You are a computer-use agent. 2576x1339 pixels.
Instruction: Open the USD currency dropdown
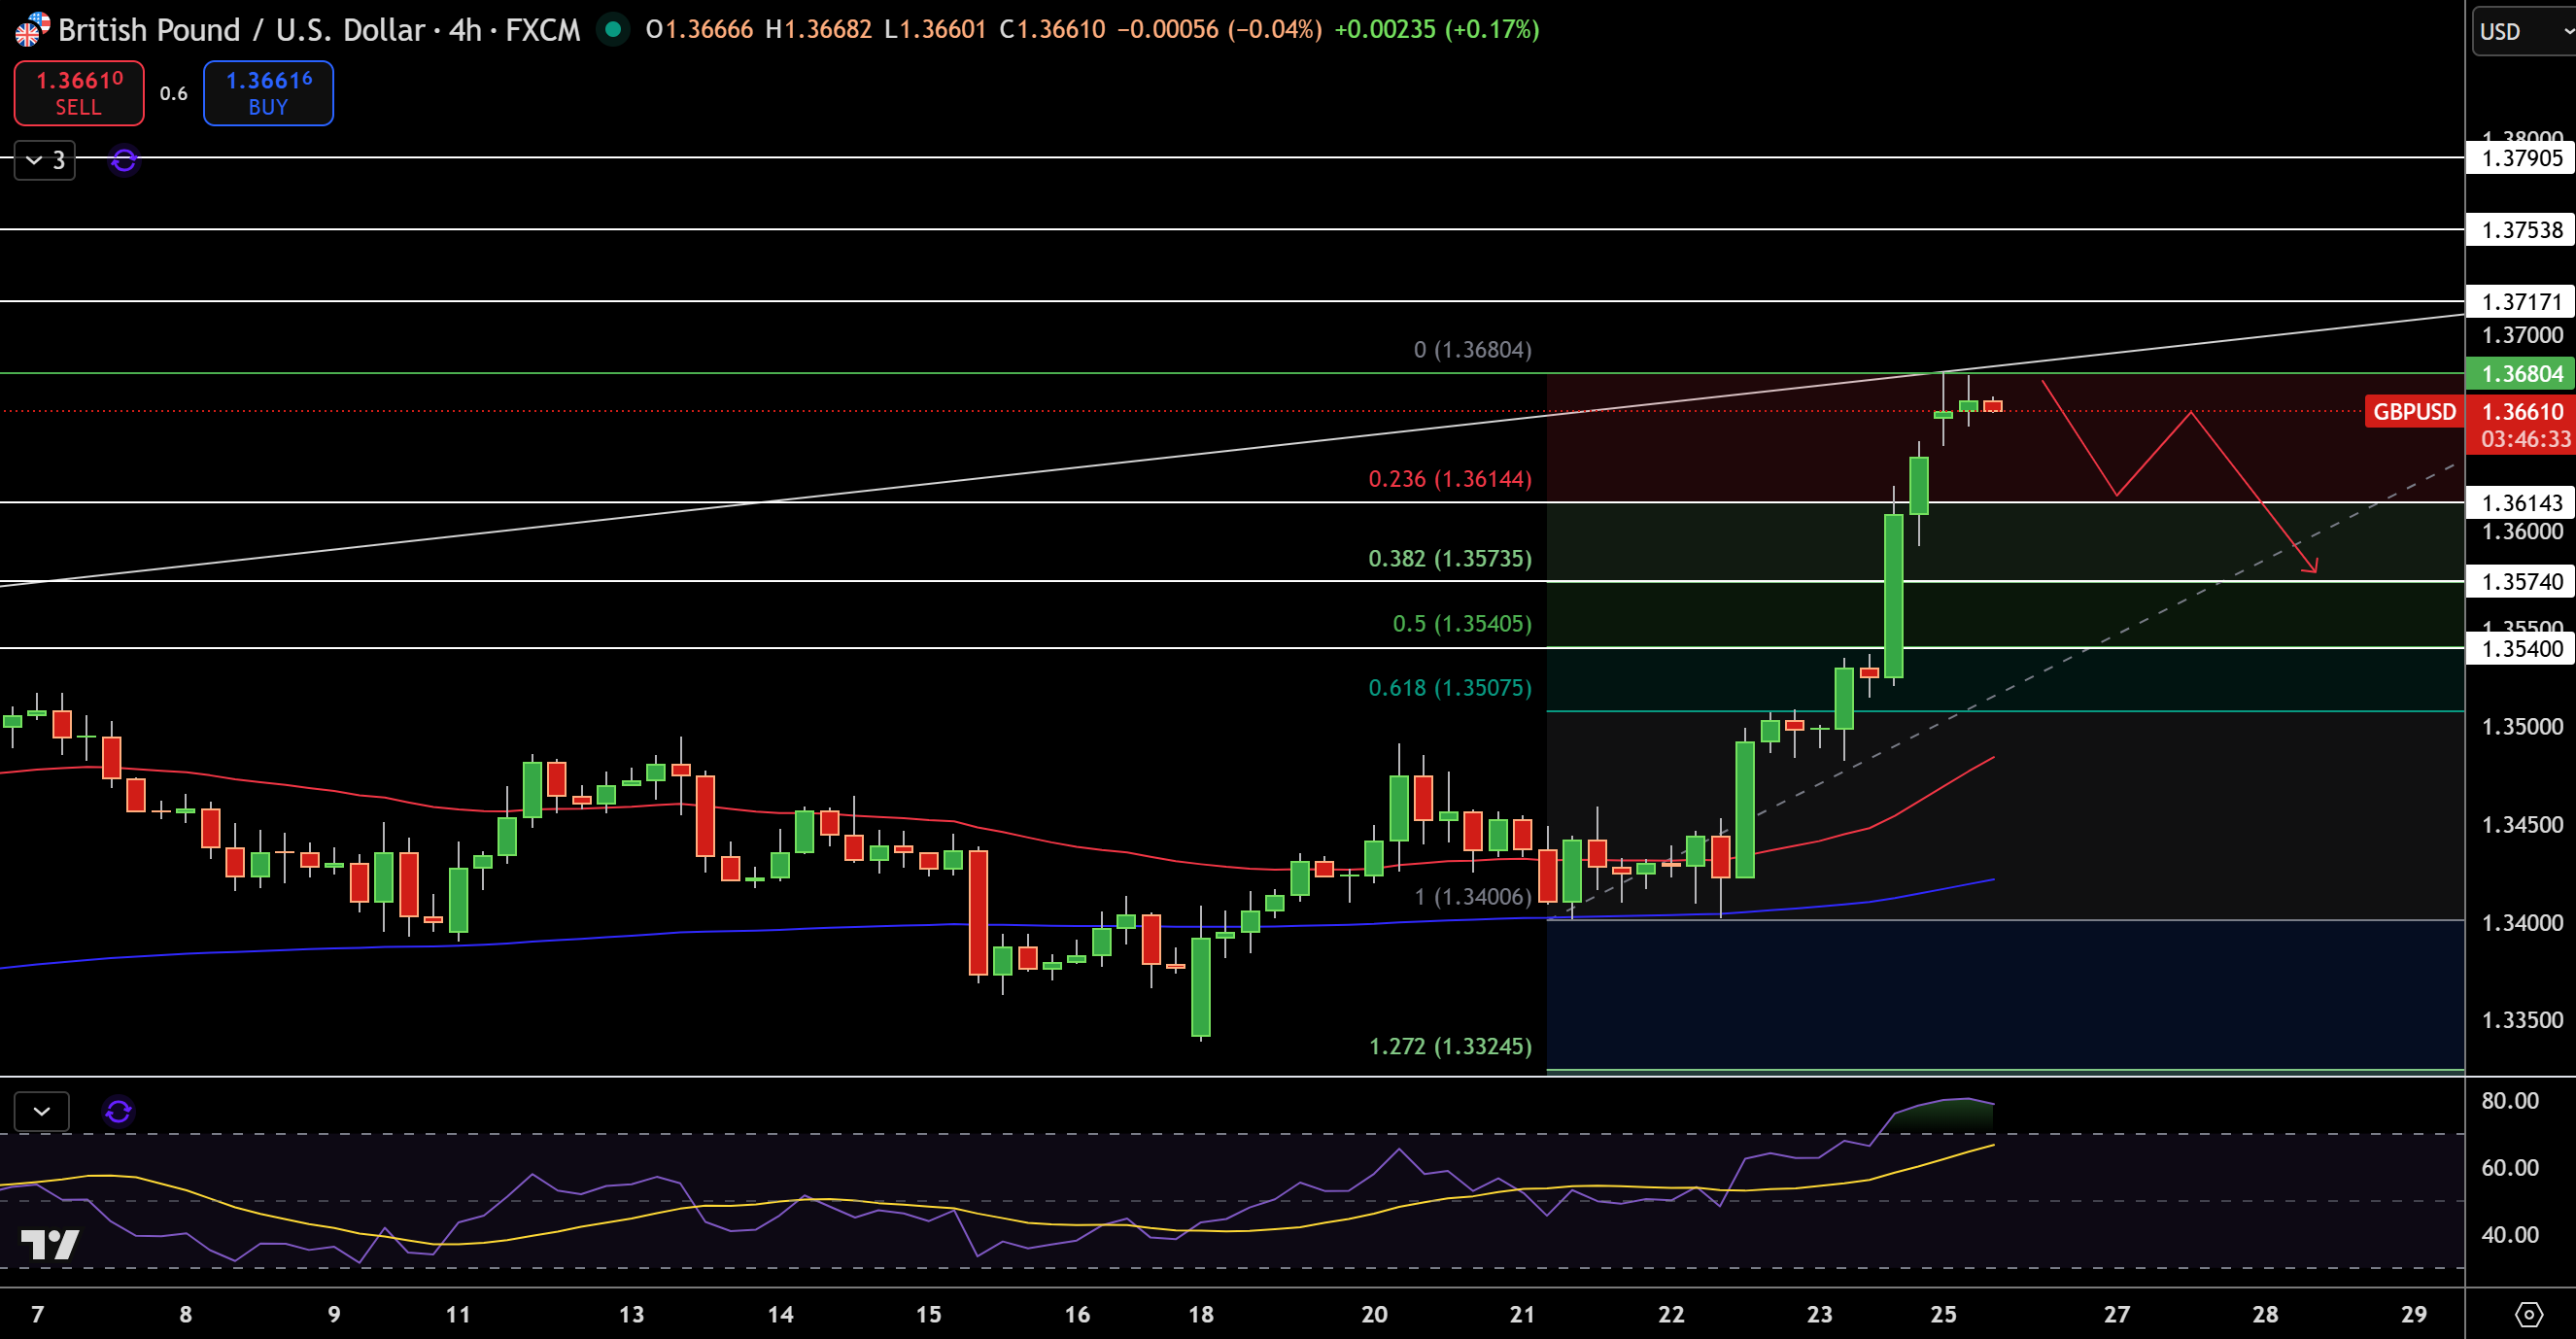click(x=2521, y=31)
